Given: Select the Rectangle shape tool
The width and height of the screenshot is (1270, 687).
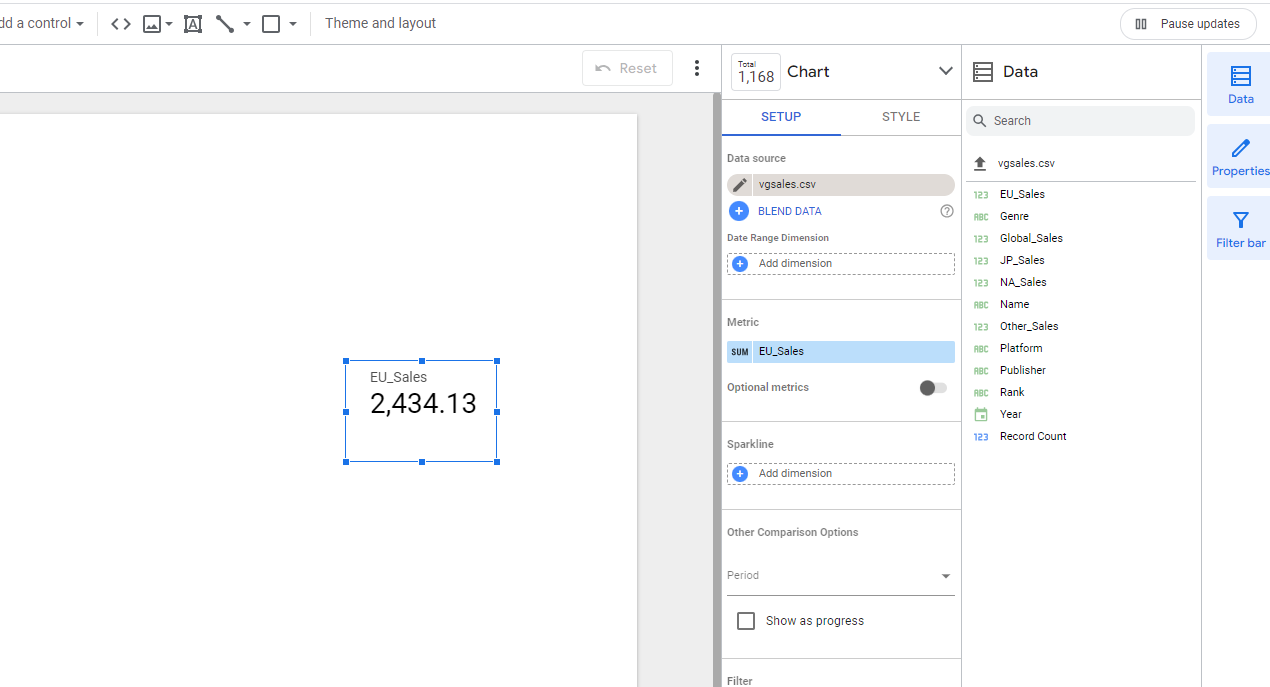Looking at the screenshot, I should click(x=271, y=24).
